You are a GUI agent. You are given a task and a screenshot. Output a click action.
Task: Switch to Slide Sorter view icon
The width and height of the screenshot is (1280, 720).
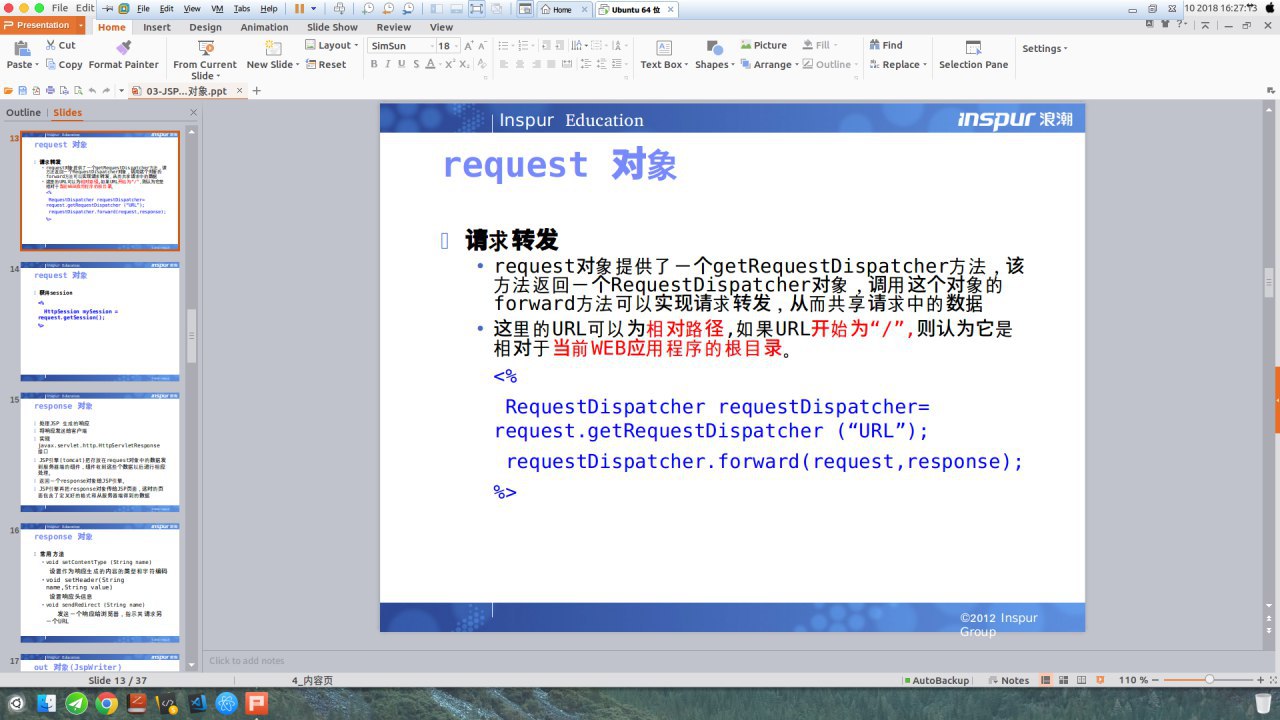pos(1063,680)
